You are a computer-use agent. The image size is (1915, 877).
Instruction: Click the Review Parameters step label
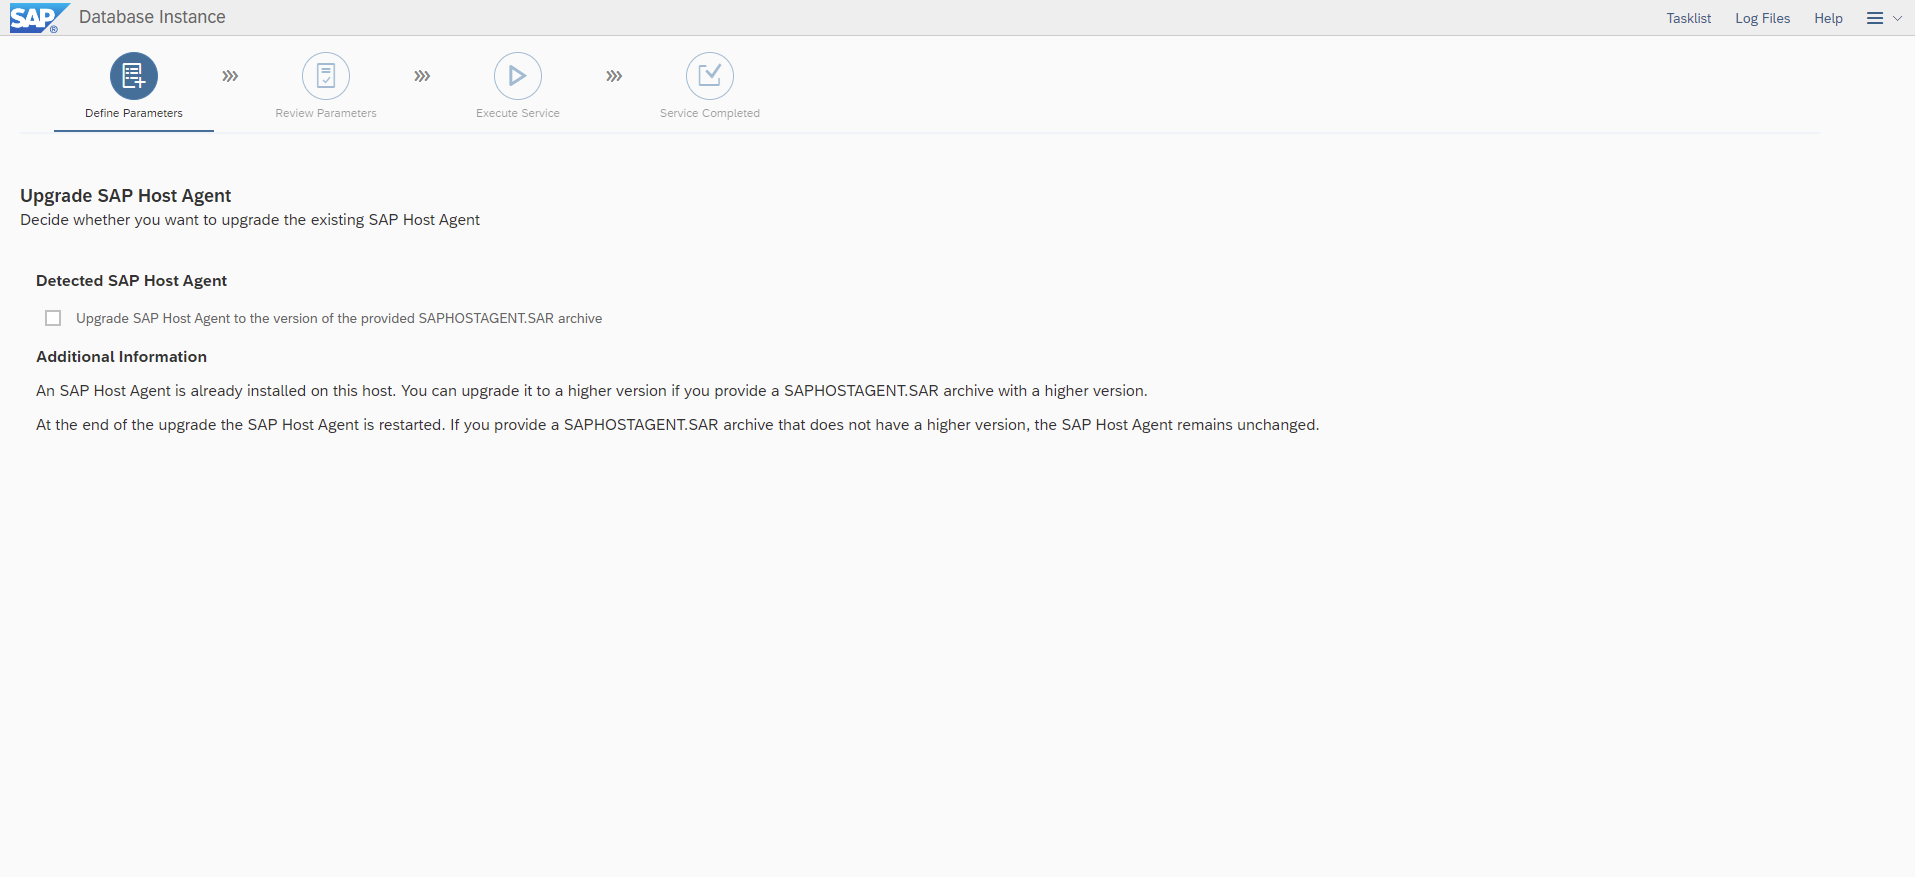click(x=326, y=113)
